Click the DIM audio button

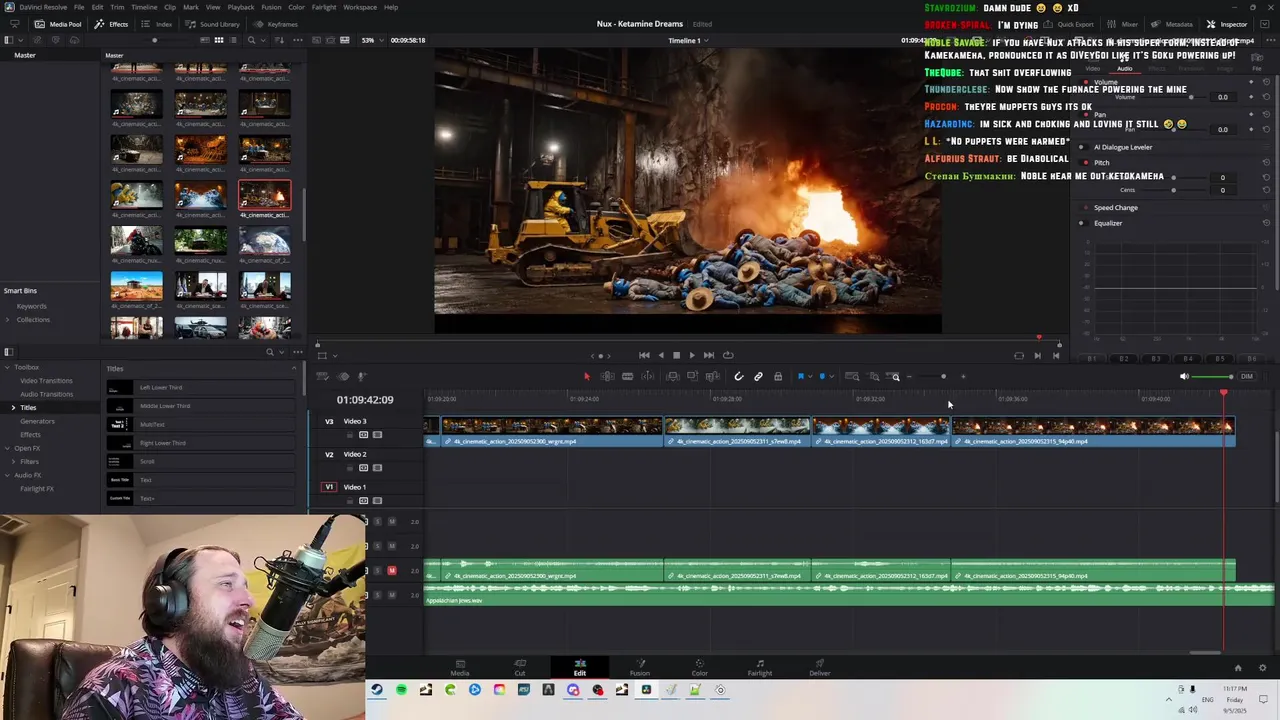1247,377
